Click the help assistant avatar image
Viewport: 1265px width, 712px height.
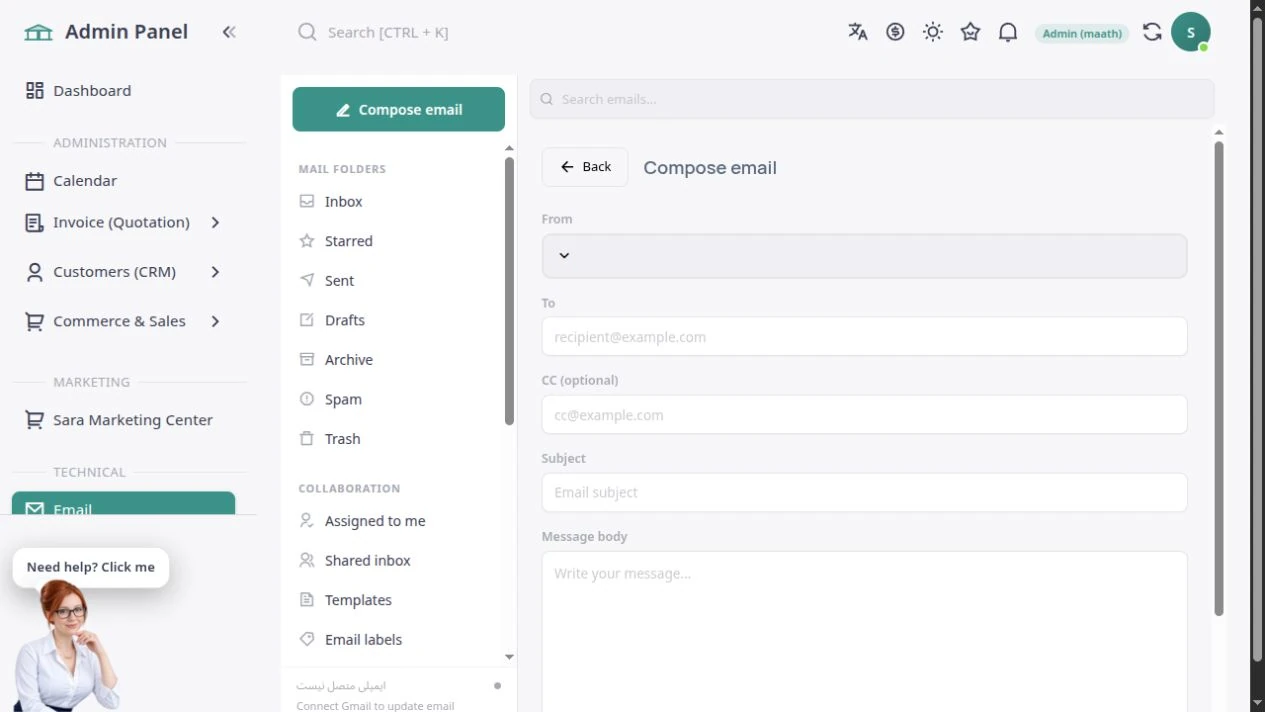(x=67, y=646)
